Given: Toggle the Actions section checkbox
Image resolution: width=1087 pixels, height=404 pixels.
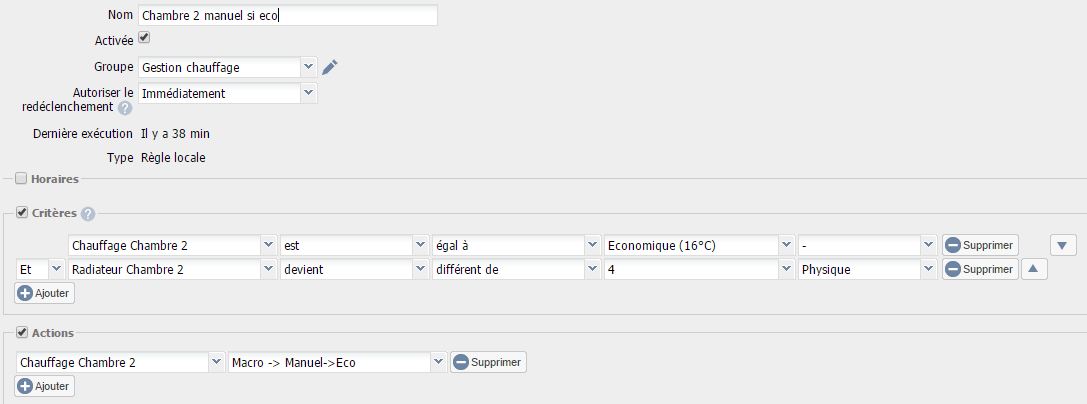Looking at the screenshot, I should [x=22, y=332].
